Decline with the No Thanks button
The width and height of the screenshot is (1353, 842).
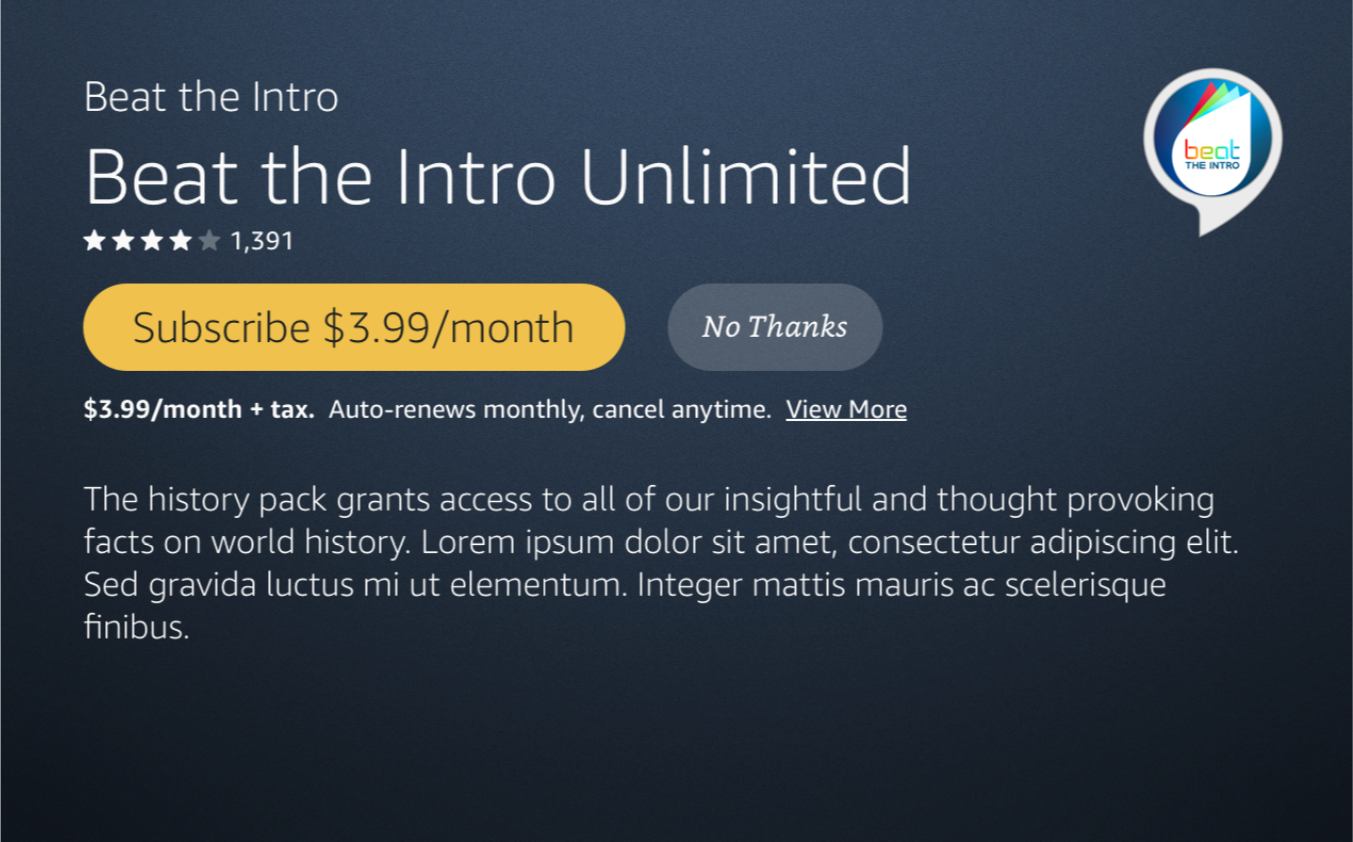[x=775, y=327]
